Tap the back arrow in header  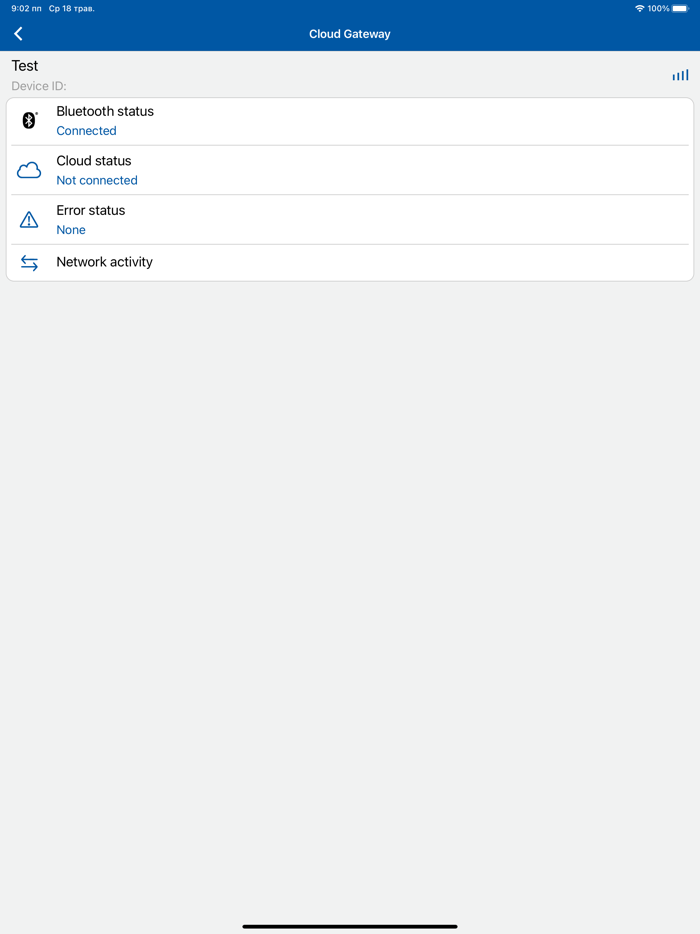coord(18,34)
